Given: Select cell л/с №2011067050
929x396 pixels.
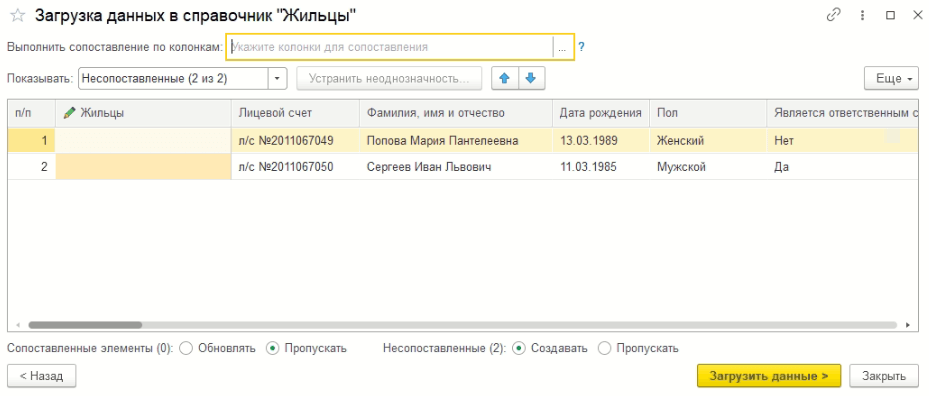Looking at the screenshot, I should point(295,167).
